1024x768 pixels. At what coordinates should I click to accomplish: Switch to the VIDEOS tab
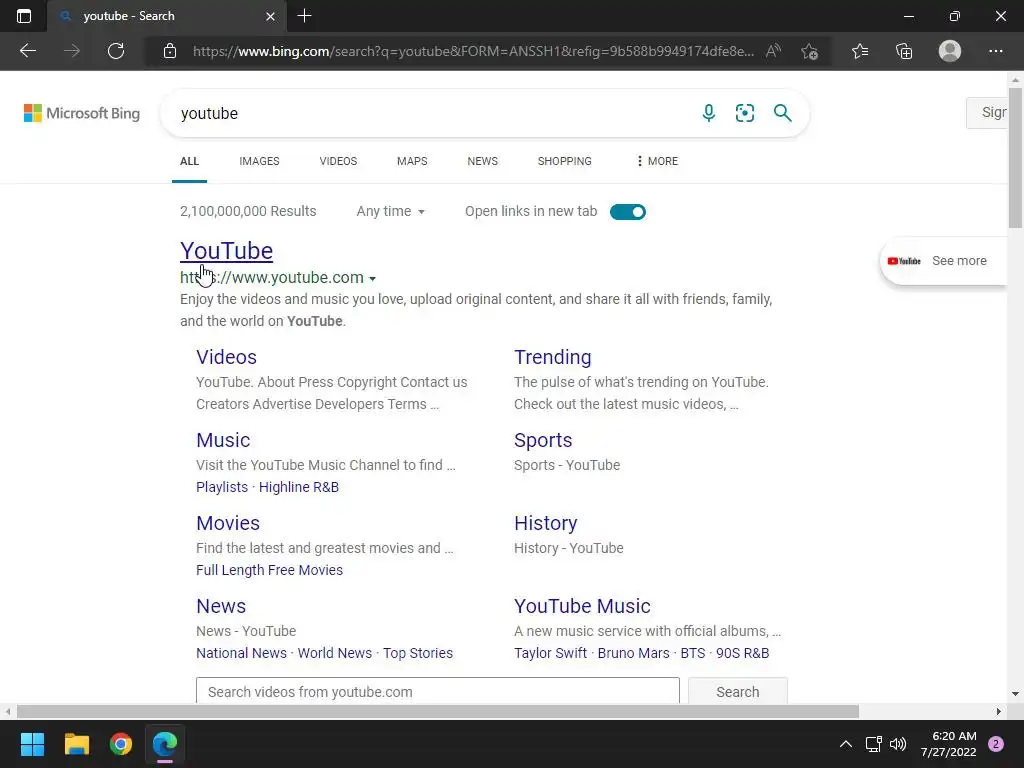tap(338, 161)
